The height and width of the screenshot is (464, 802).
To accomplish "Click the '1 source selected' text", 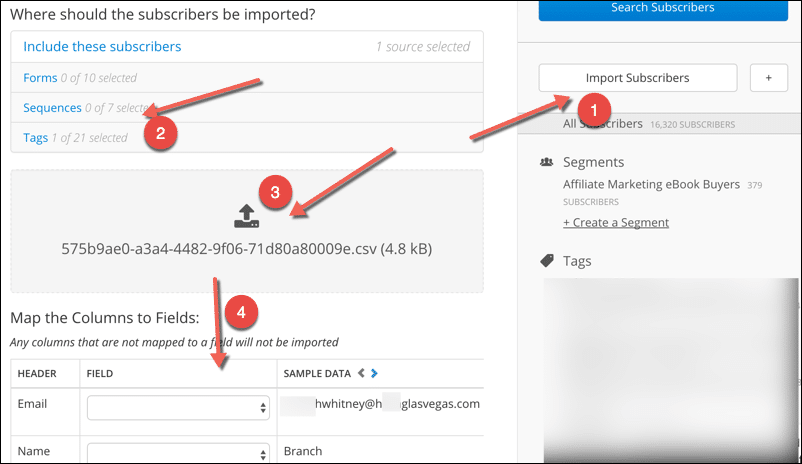I will [x=423, y=47].
